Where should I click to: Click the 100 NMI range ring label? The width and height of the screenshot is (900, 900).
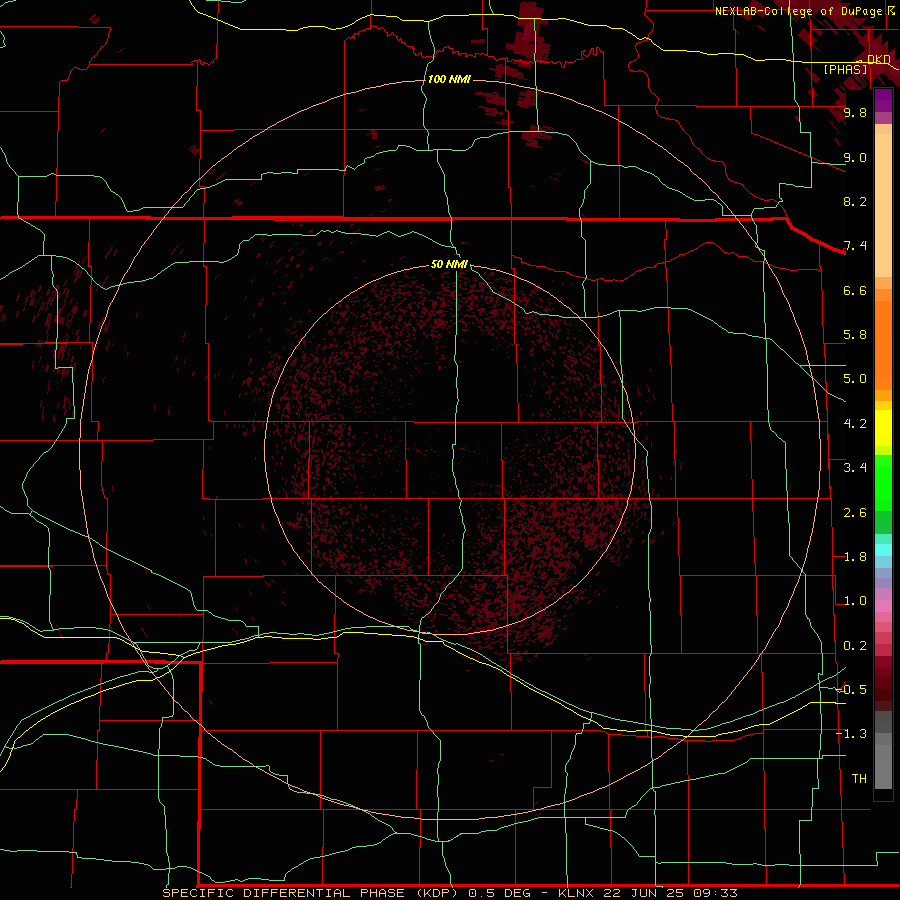click(449, 79)
